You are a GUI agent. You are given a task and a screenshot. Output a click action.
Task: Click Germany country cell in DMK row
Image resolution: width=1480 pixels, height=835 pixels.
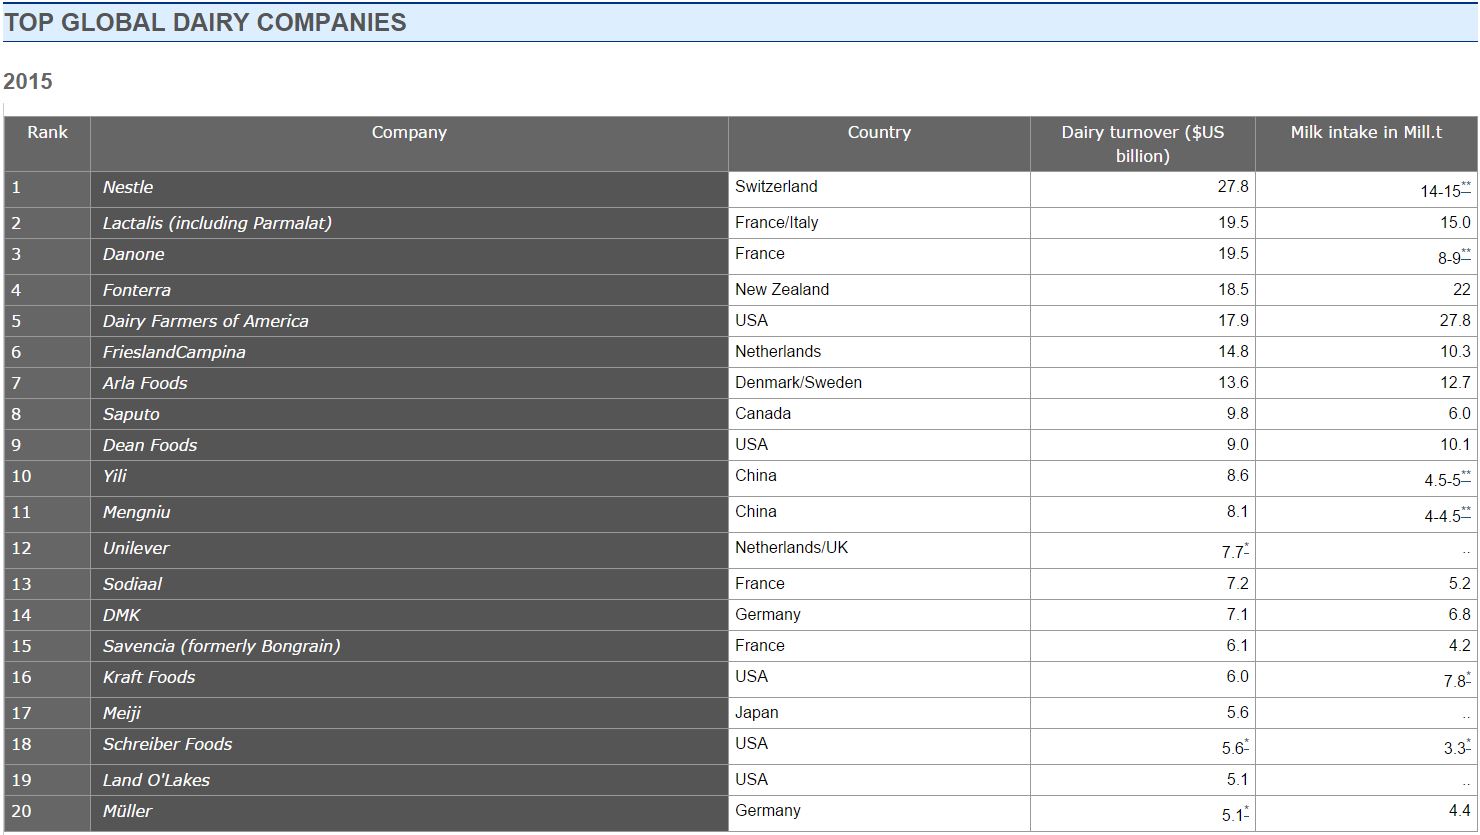pyautogui.click(x=879, y=616)
